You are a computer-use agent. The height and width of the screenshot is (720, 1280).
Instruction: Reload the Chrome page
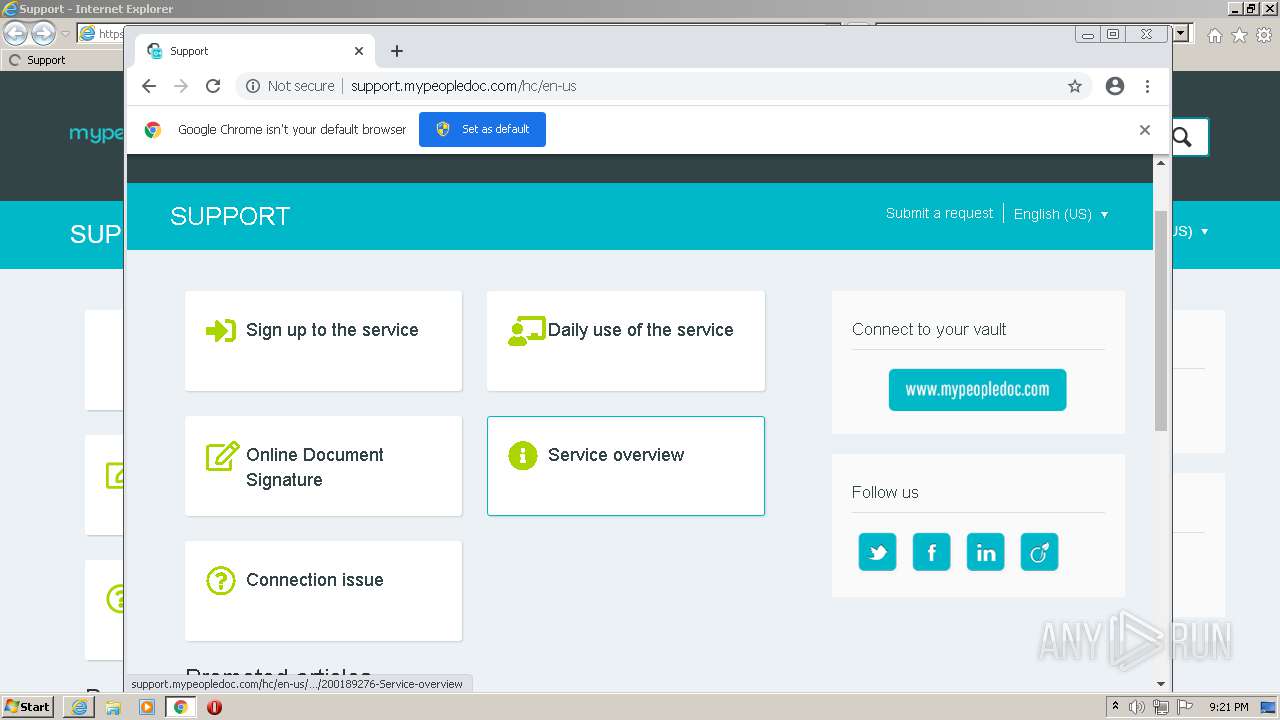(x=213, y=86)
